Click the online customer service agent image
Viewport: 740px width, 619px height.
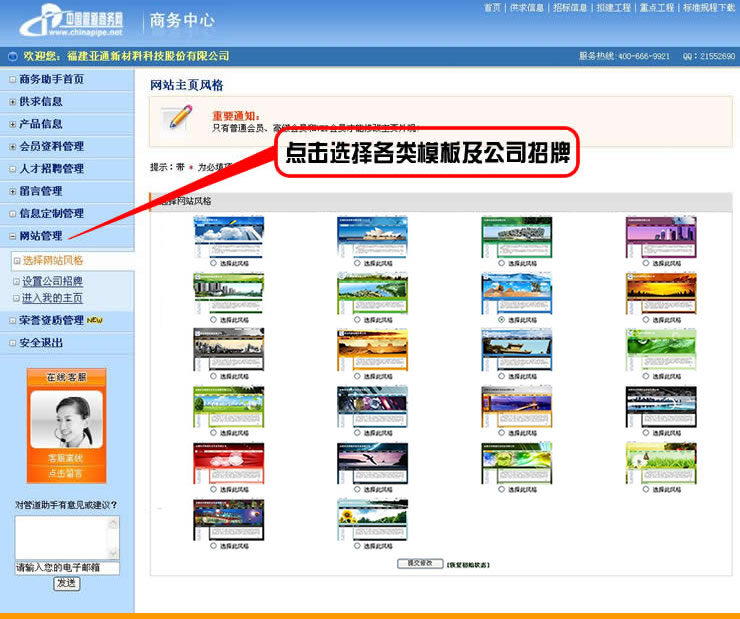tap(66, 419)
